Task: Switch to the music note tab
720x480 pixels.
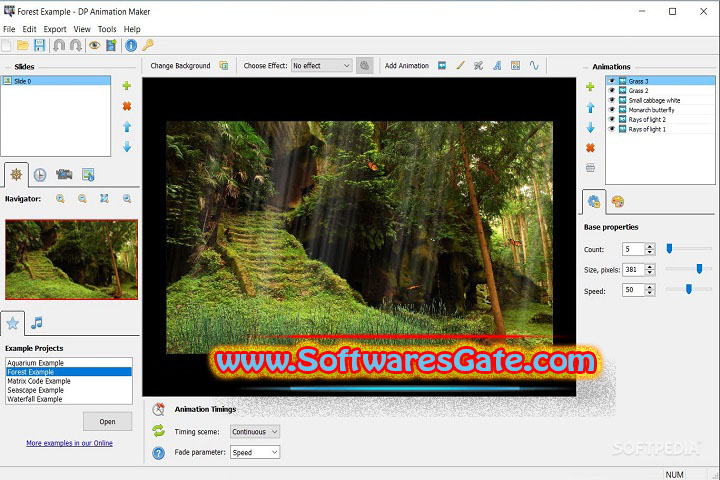Action: (37, 323)
